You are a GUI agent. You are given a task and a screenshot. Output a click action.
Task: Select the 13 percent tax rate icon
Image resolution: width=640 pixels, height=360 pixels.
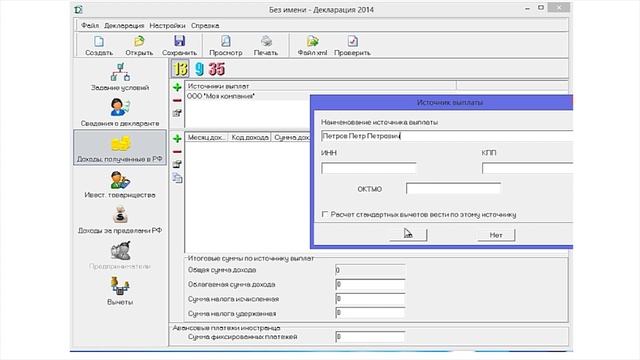pos(180,69)
